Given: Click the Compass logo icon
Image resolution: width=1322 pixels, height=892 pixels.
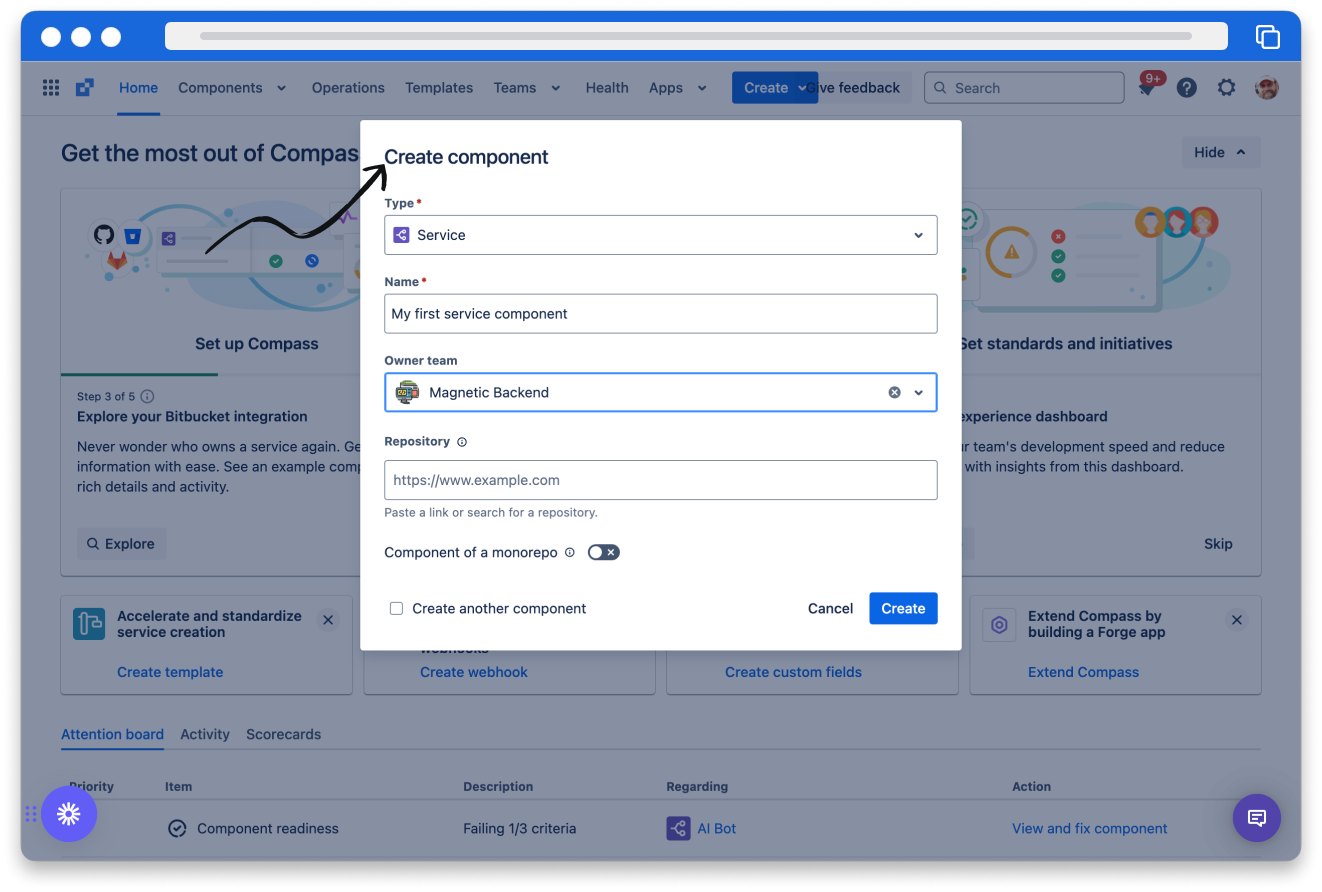Looking at the screenshot, I should coord(85,88).
